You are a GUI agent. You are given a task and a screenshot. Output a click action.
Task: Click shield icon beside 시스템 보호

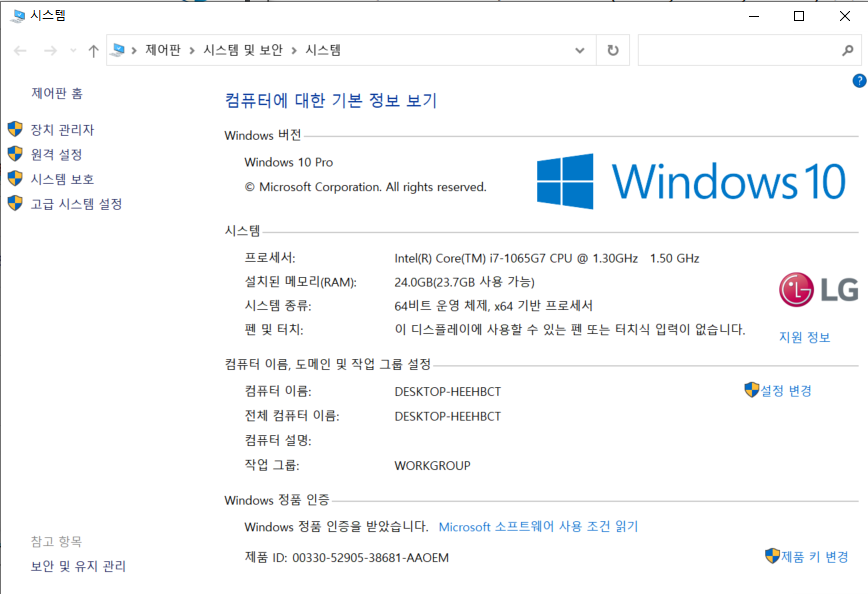[16, 178]
